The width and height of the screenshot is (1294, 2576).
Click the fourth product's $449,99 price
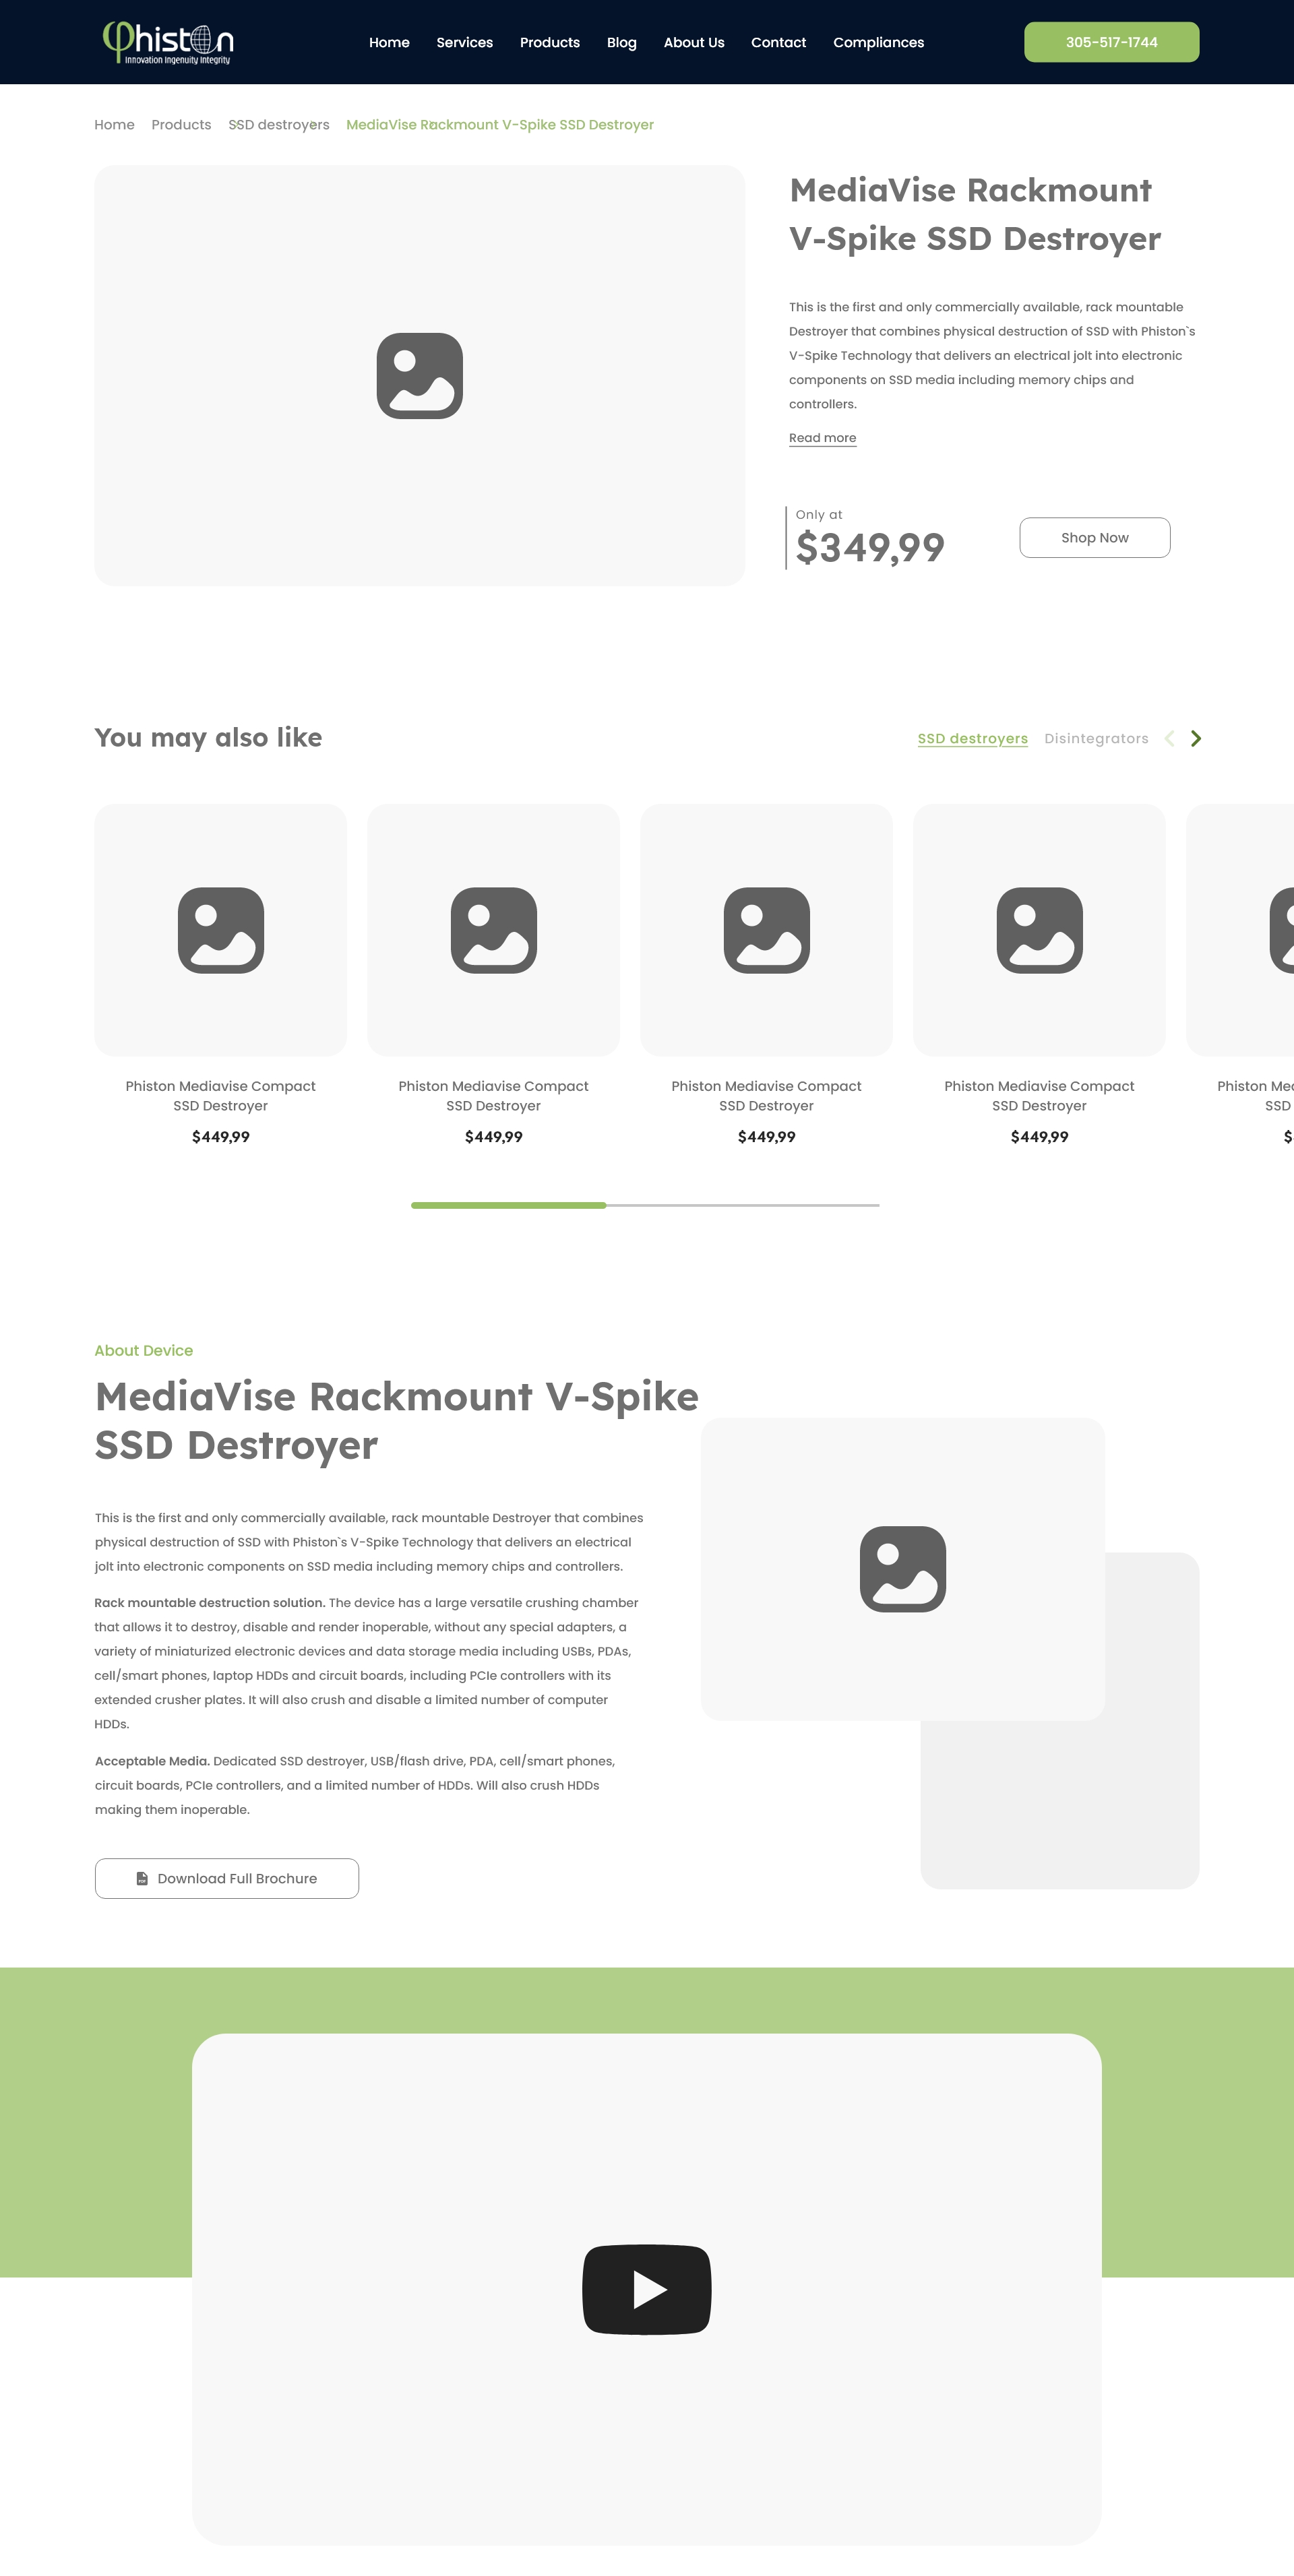pyautogui.click(x=1040, y=1137)
